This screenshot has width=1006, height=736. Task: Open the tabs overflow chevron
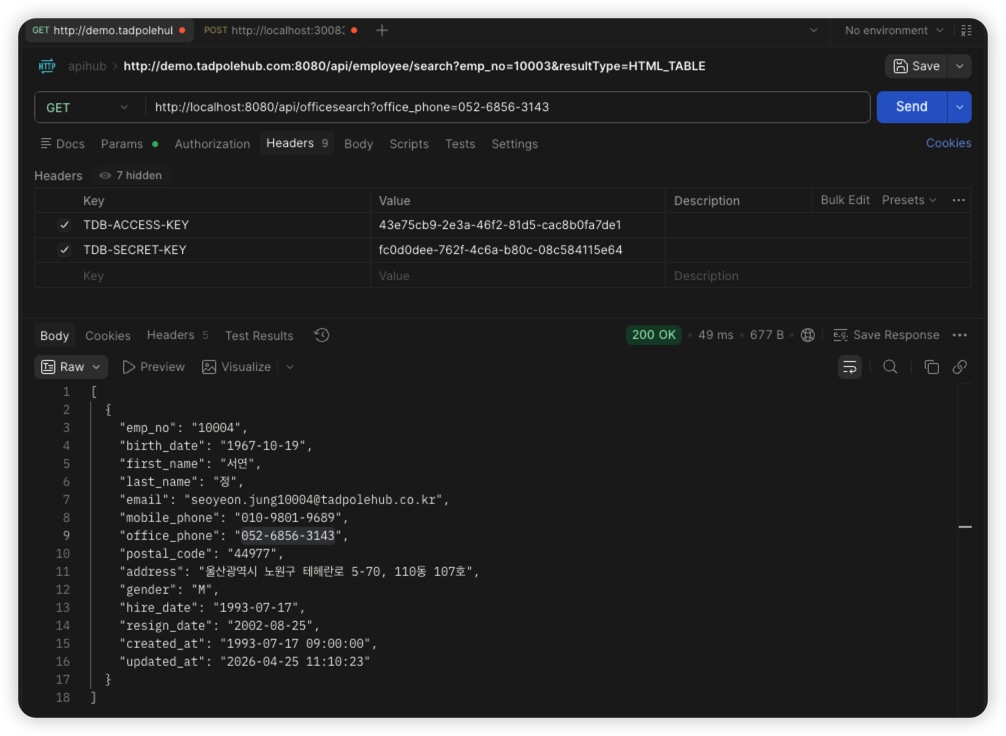tap(814, 30)
